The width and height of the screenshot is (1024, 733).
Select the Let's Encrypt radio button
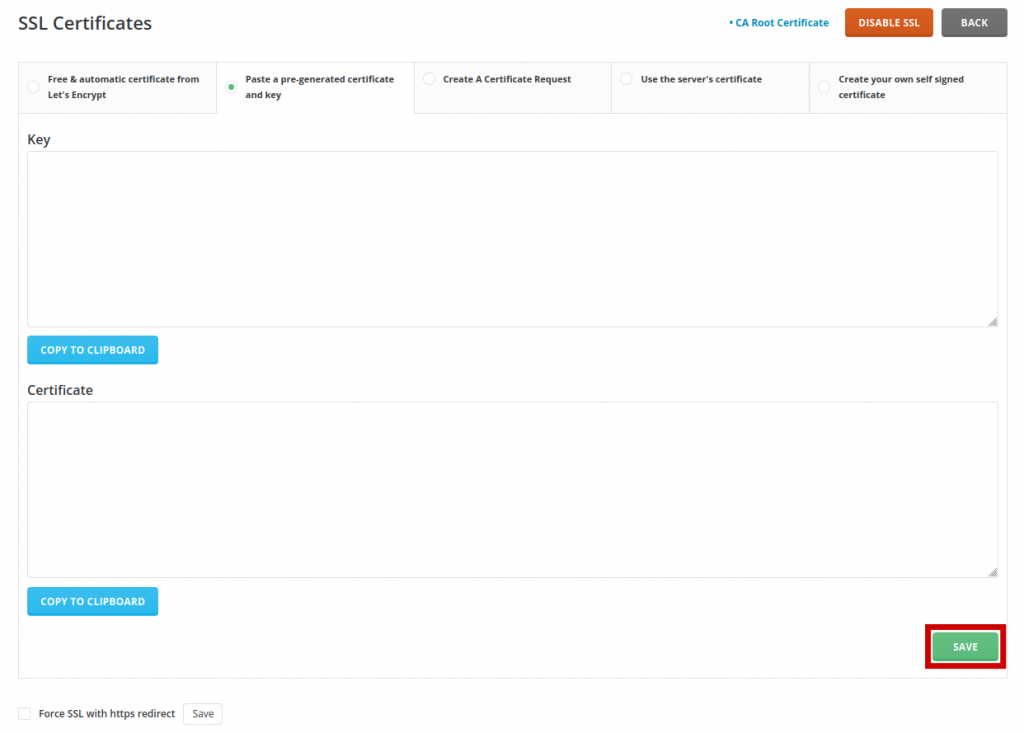click(x=33, y=87)
